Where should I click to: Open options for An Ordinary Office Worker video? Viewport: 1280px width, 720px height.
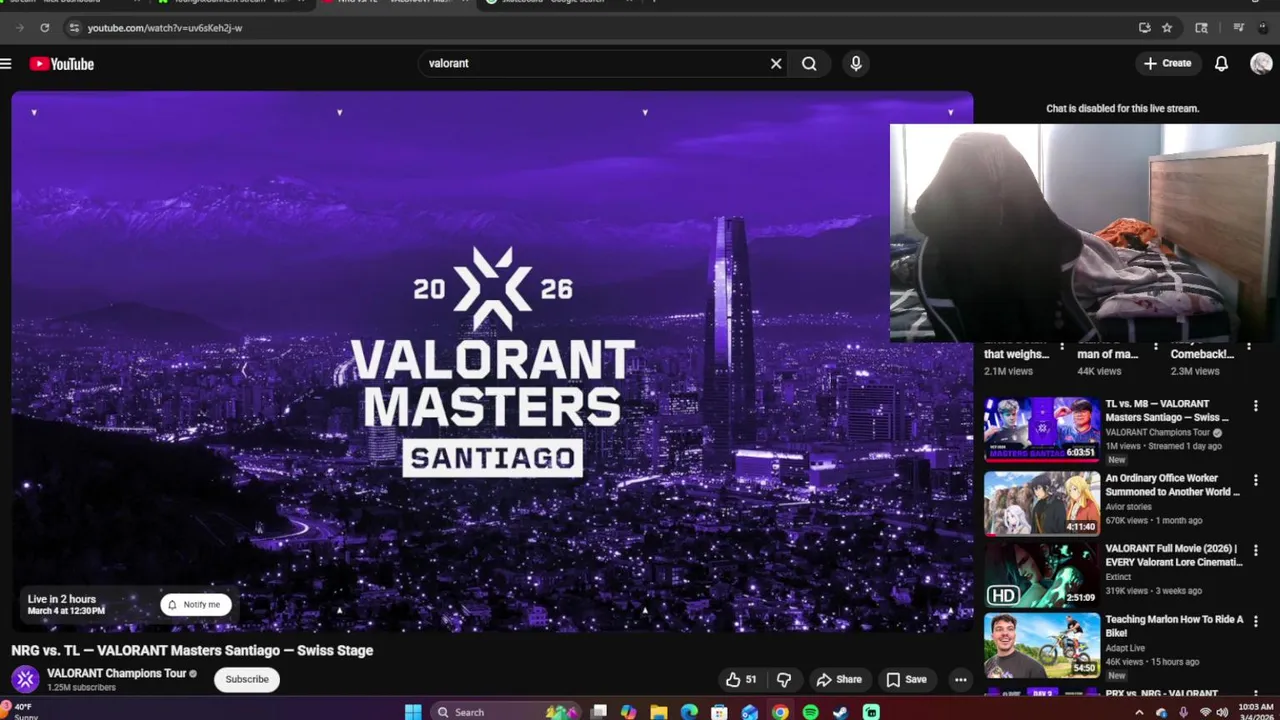1256,480
